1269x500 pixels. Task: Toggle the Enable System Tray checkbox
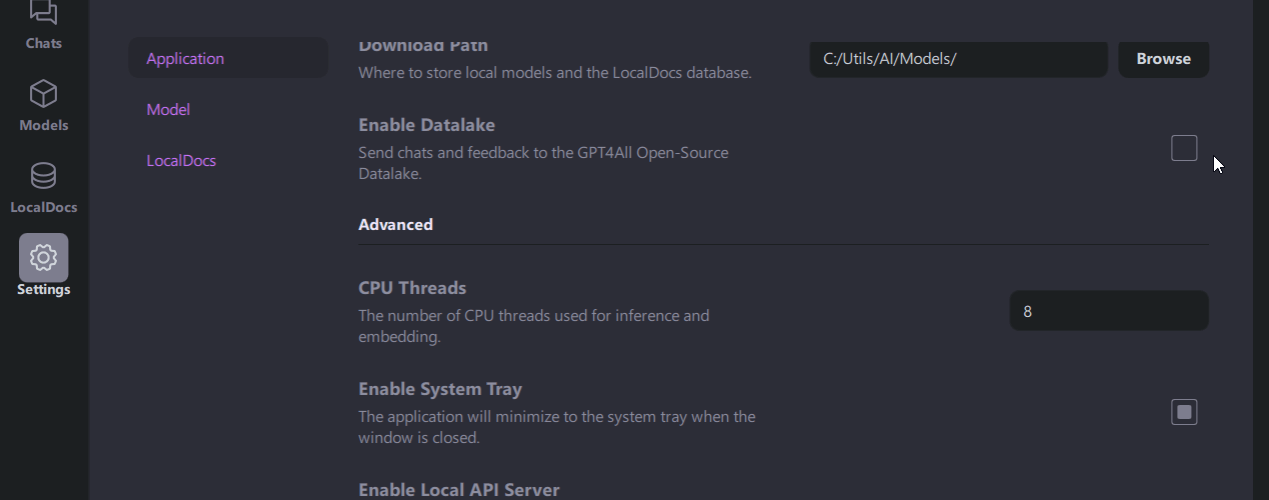coord(1184,412)
